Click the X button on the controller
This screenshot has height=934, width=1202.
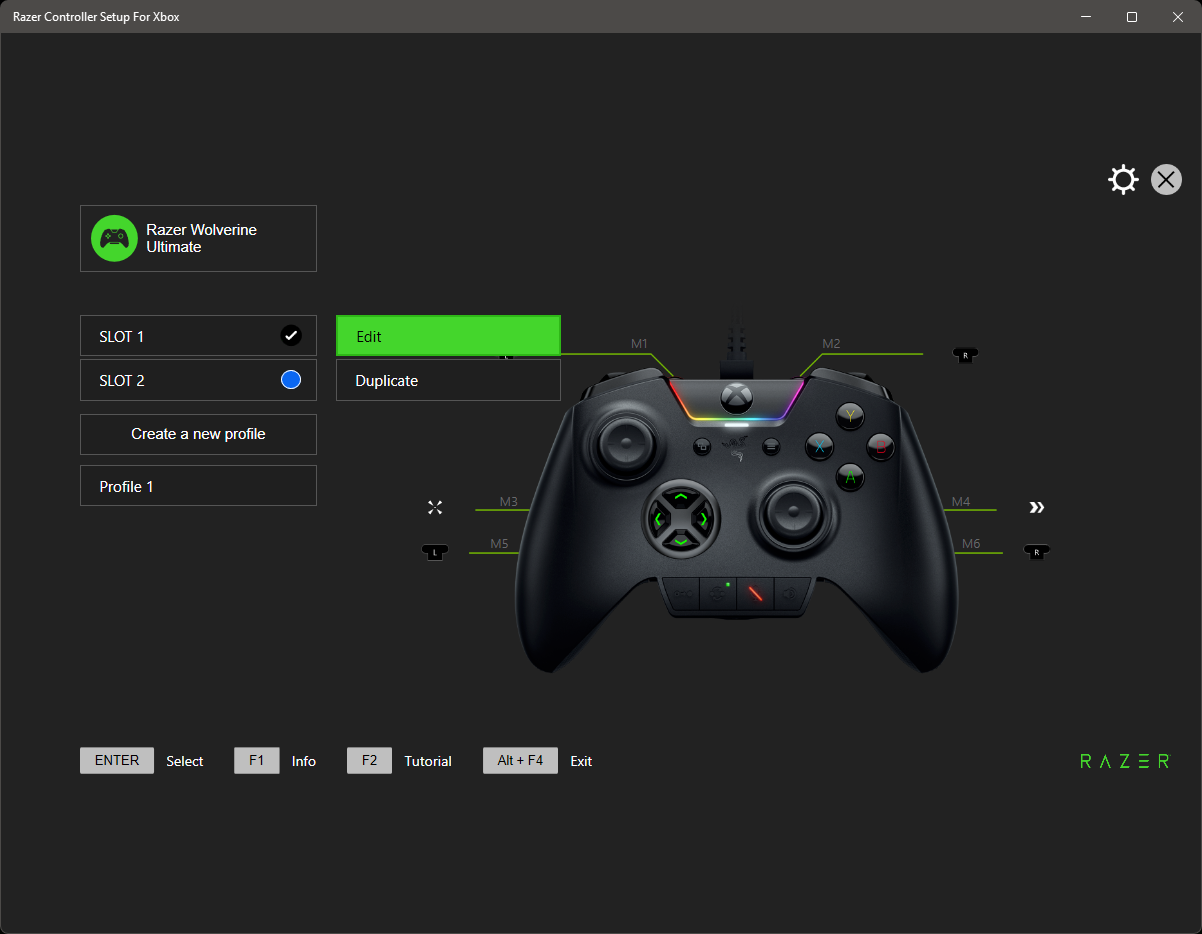[x=820, y=446]
